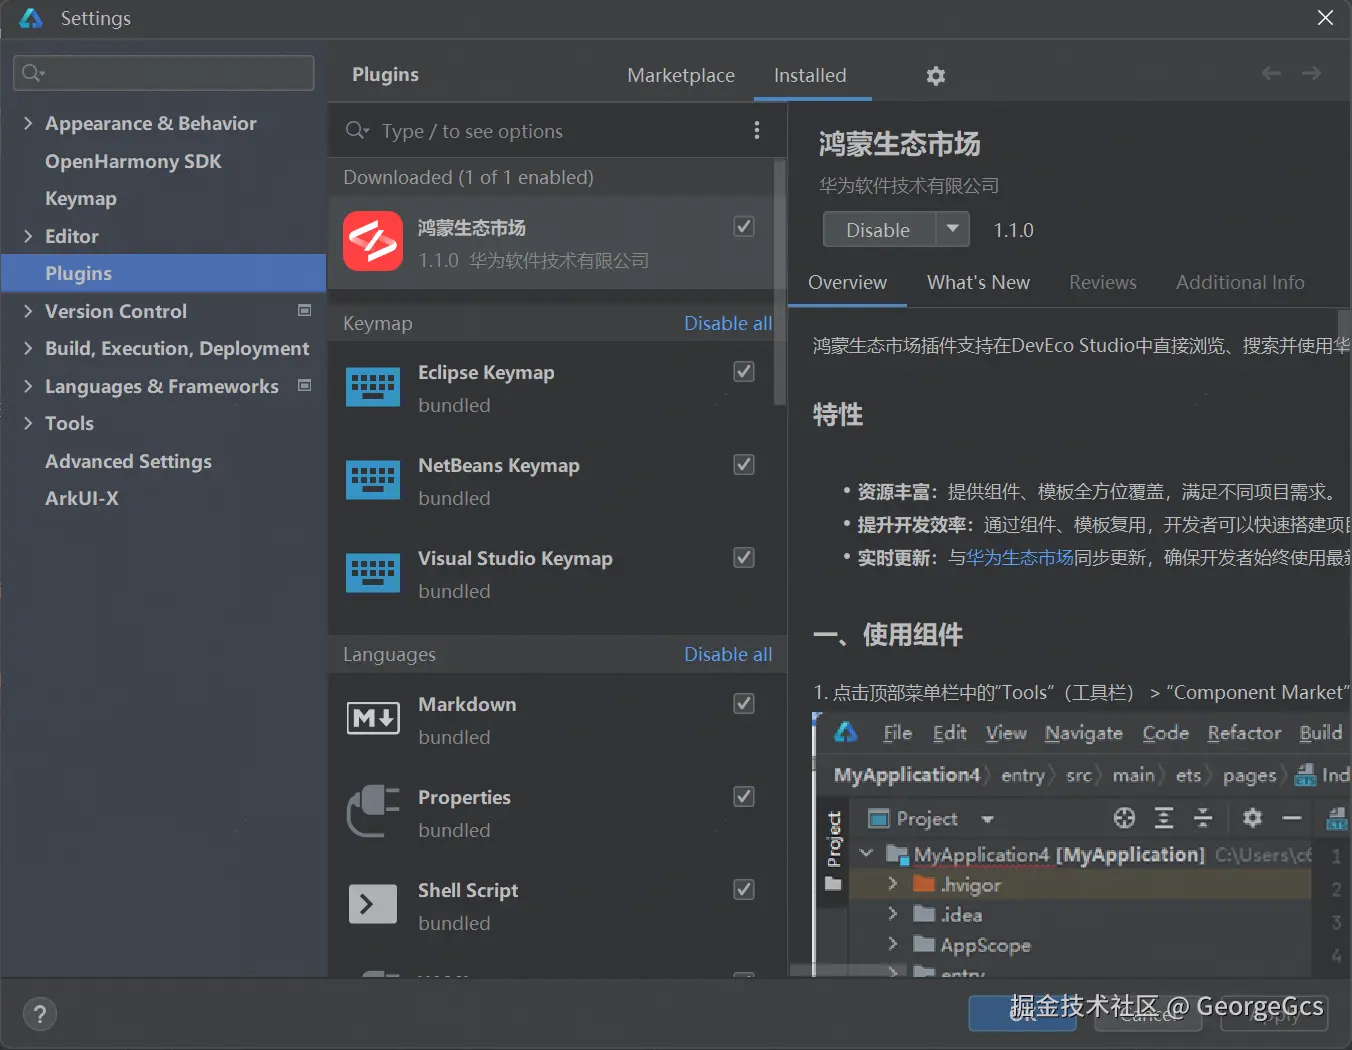Switch to the Installed tab
Screen dimensions: 1352x1050
click(x=810, y=75)
